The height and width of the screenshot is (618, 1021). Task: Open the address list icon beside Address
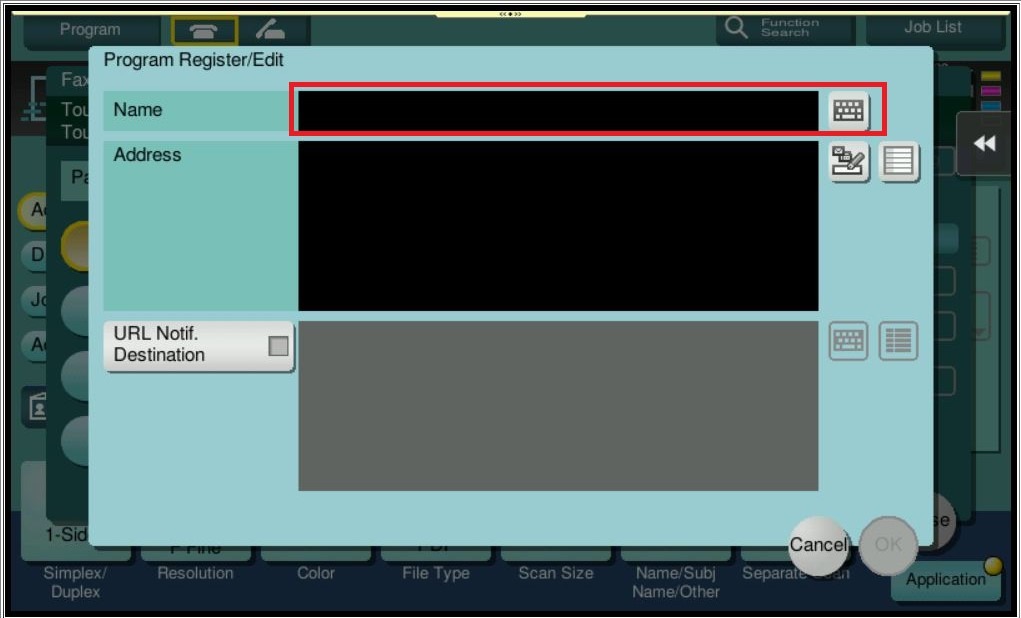(899, 161)
